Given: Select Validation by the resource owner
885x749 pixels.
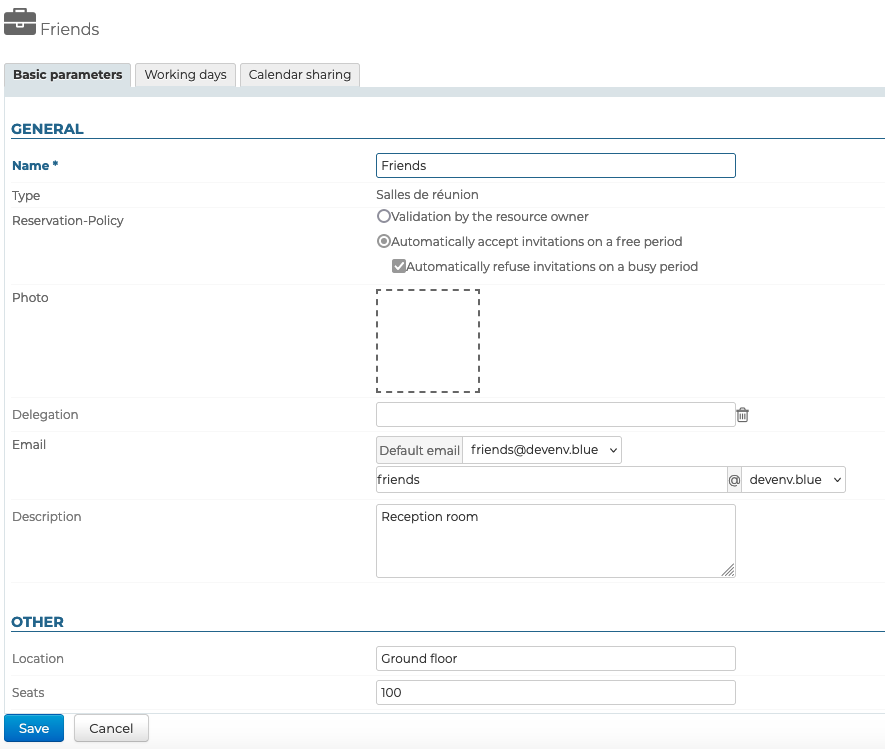Looking at the screenshot, I should (x=383, y=216).
